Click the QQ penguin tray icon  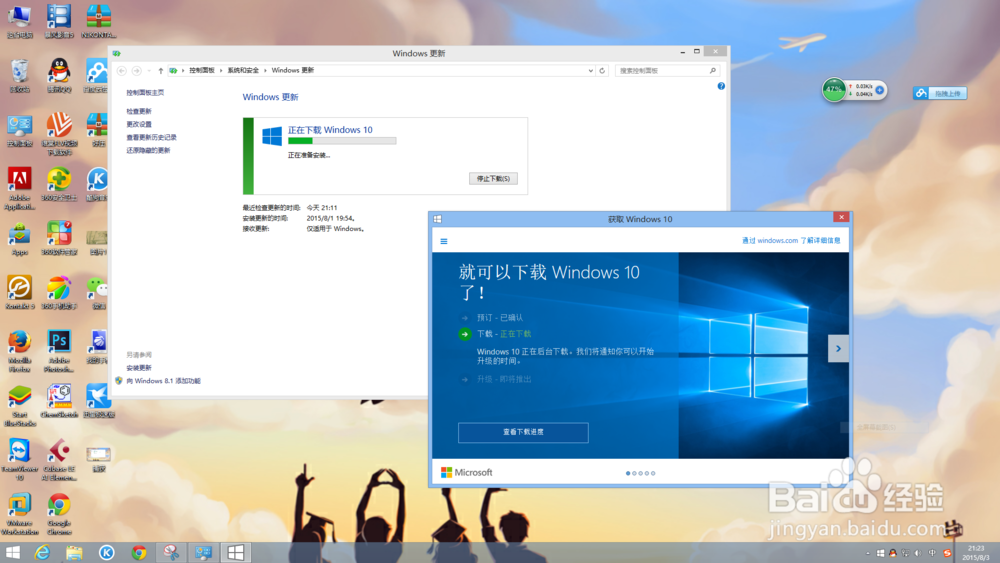[x=893, y=553]
